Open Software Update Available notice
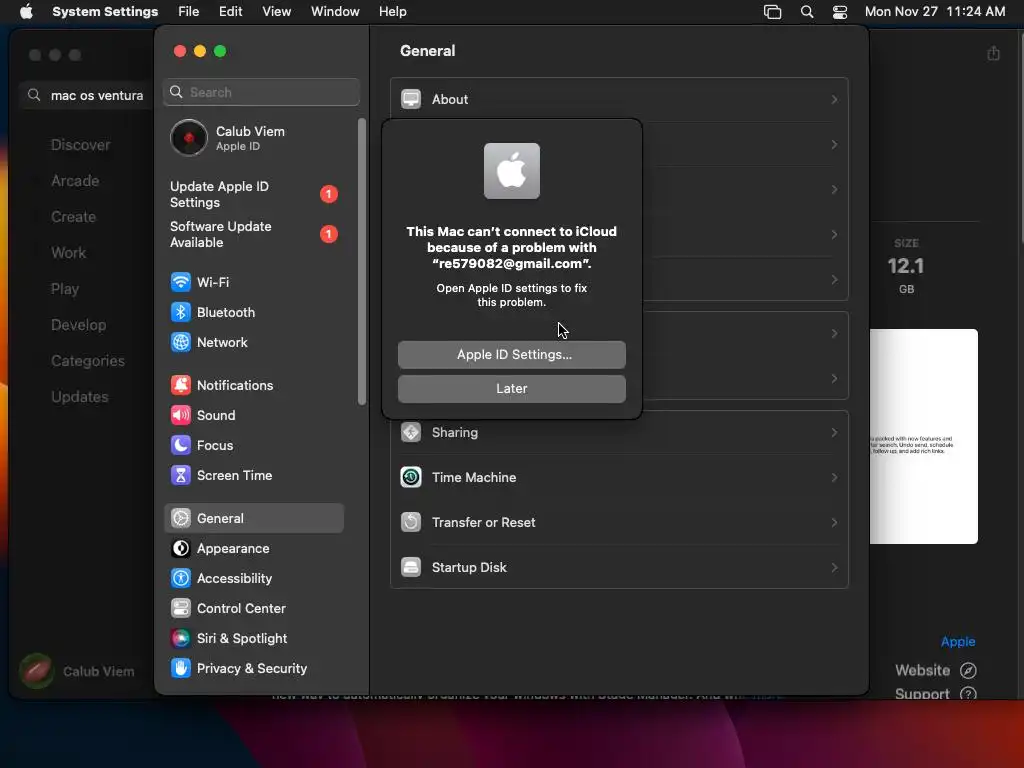This screenshot has width=1024, height=768. click(253, 234)
